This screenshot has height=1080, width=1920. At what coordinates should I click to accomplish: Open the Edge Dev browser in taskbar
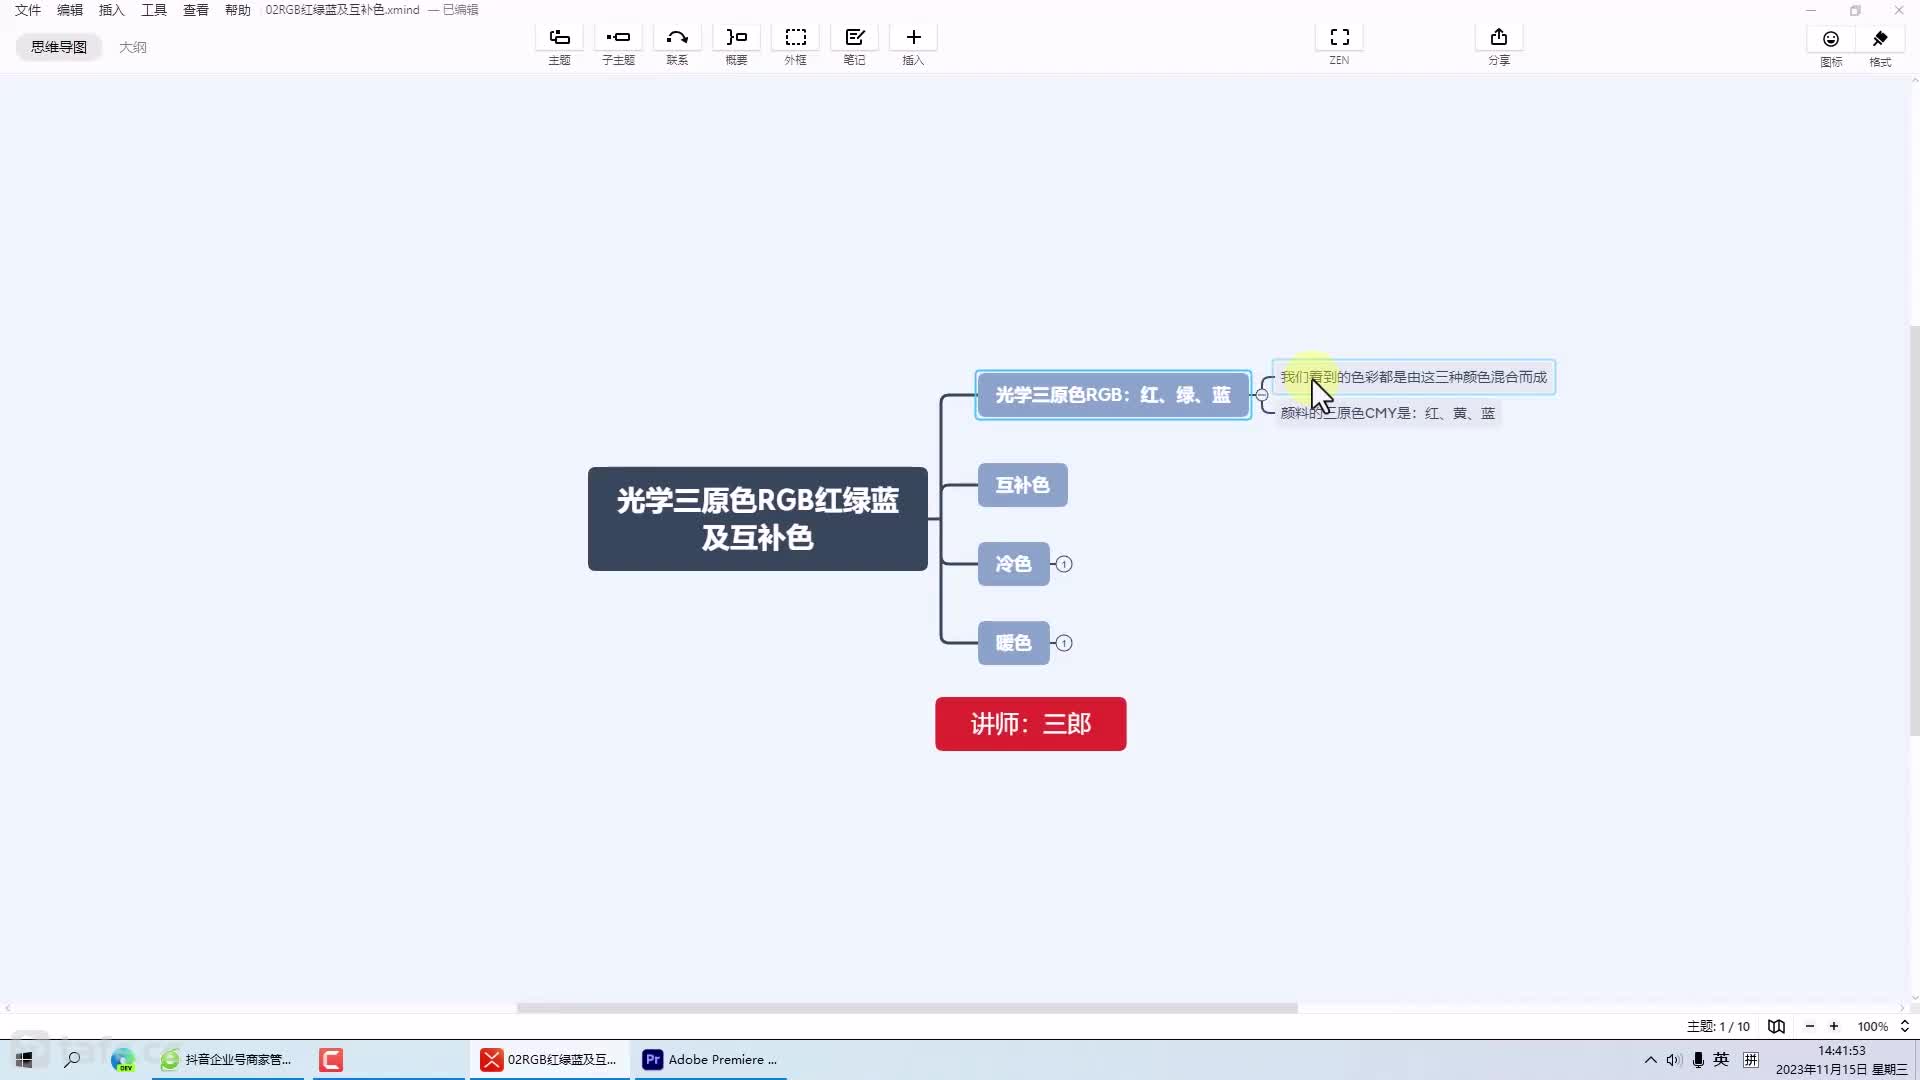coord(122,1059)
